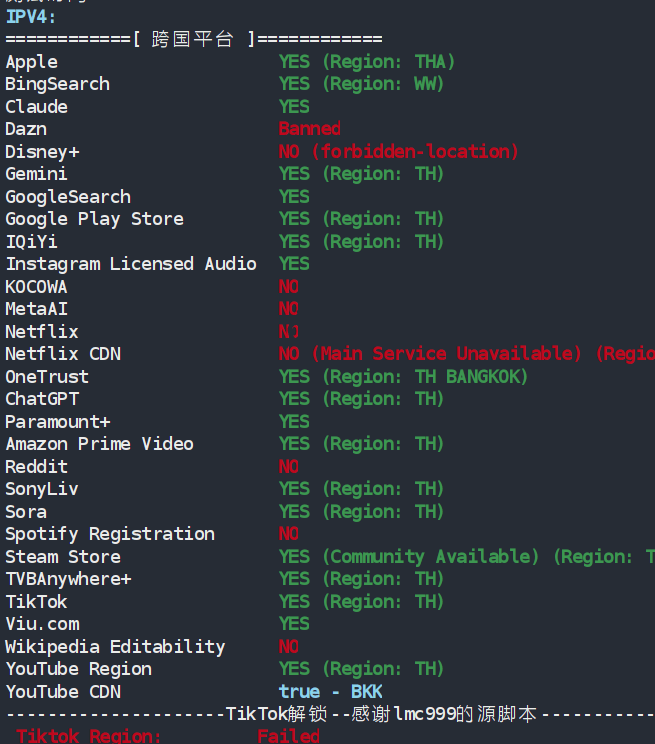The image size is (655, 744).
Task: Click the KOCOWA row label
Action: click(36, 287)
